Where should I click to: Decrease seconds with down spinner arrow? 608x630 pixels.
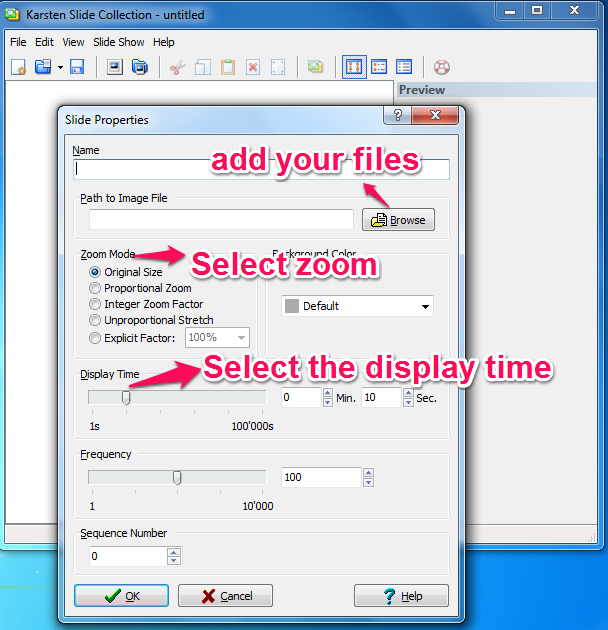coord(408,402)
